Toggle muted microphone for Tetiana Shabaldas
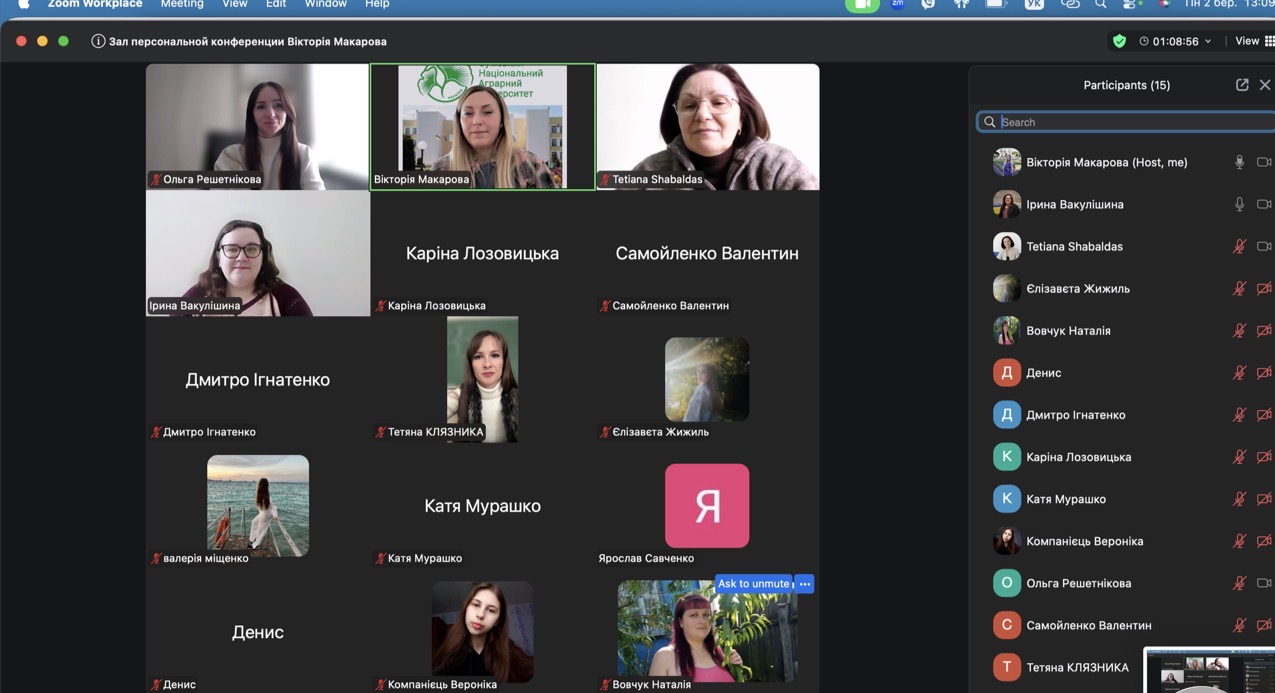Viewport: 1275px width, 693px height. pos(1239,246)
